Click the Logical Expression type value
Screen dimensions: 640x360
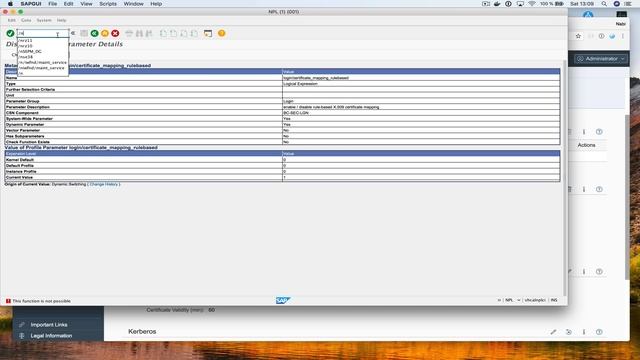[x=300, y=84]
